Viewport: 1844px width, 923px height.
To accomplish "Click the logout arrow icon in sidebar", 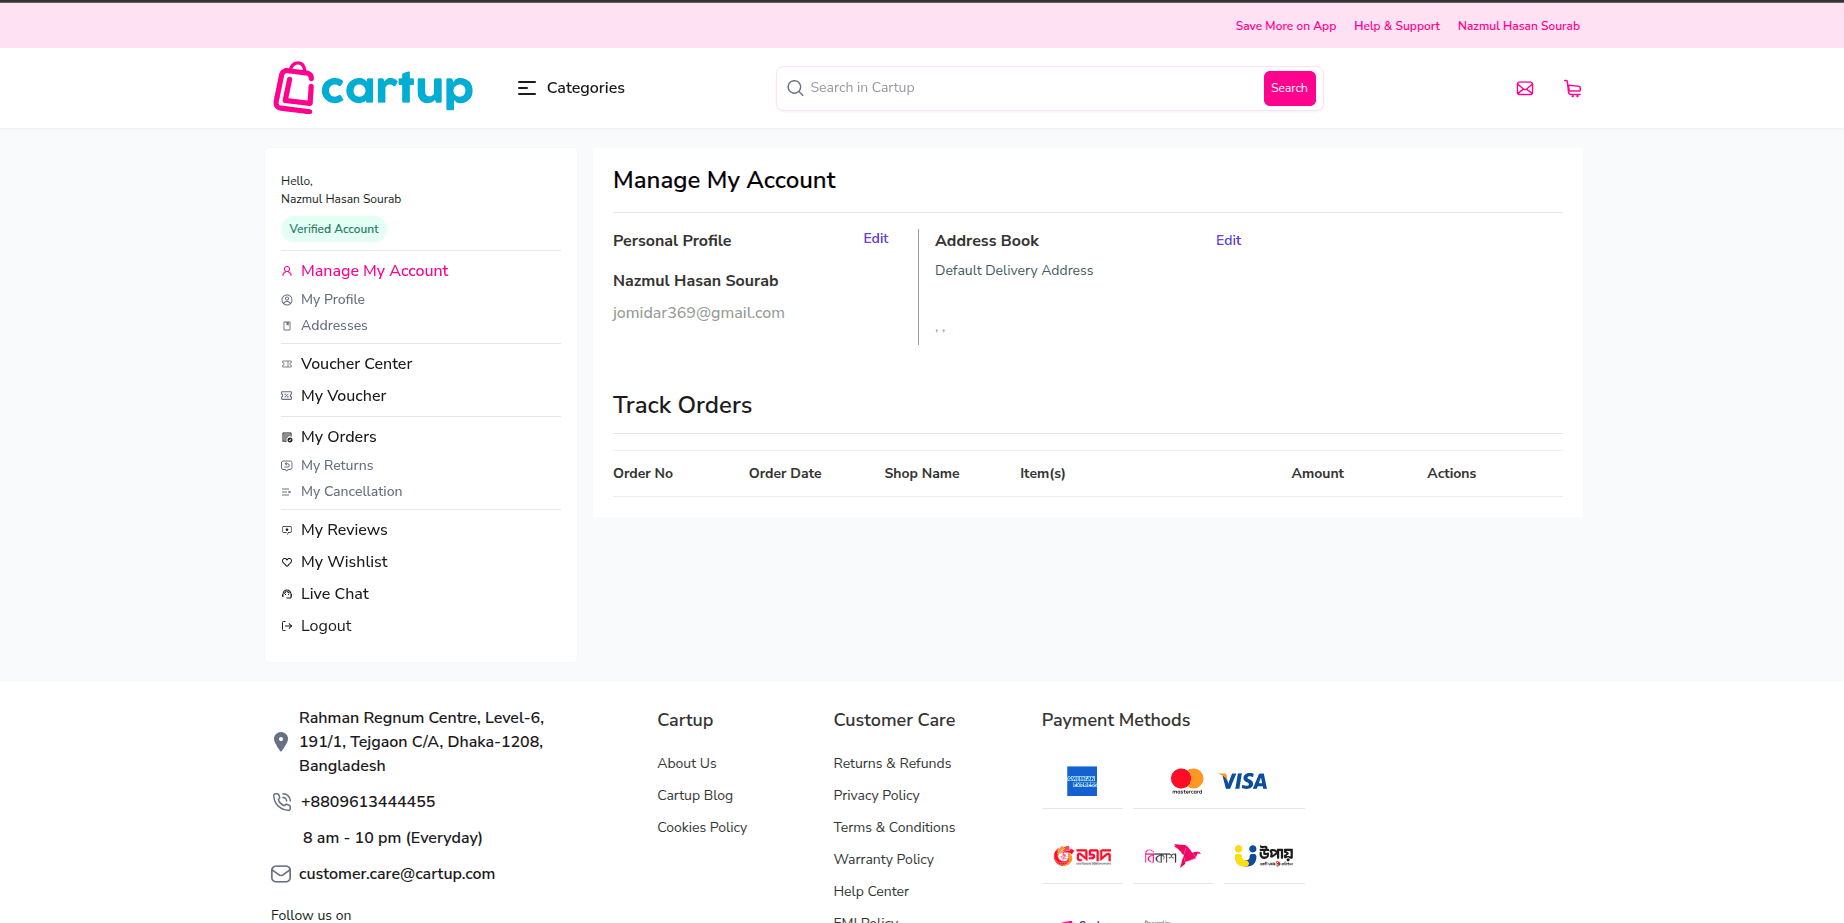I will coord(287,625).
